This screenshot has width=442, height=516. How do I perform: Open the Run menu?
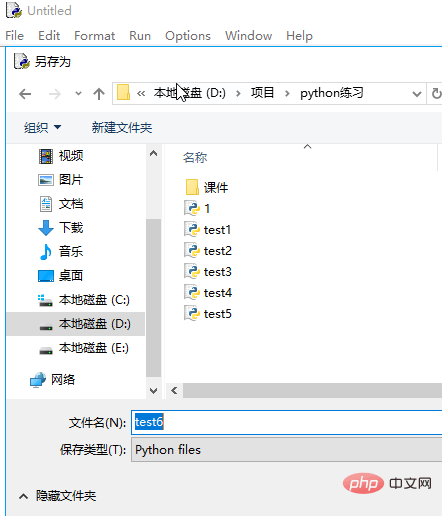140,36
